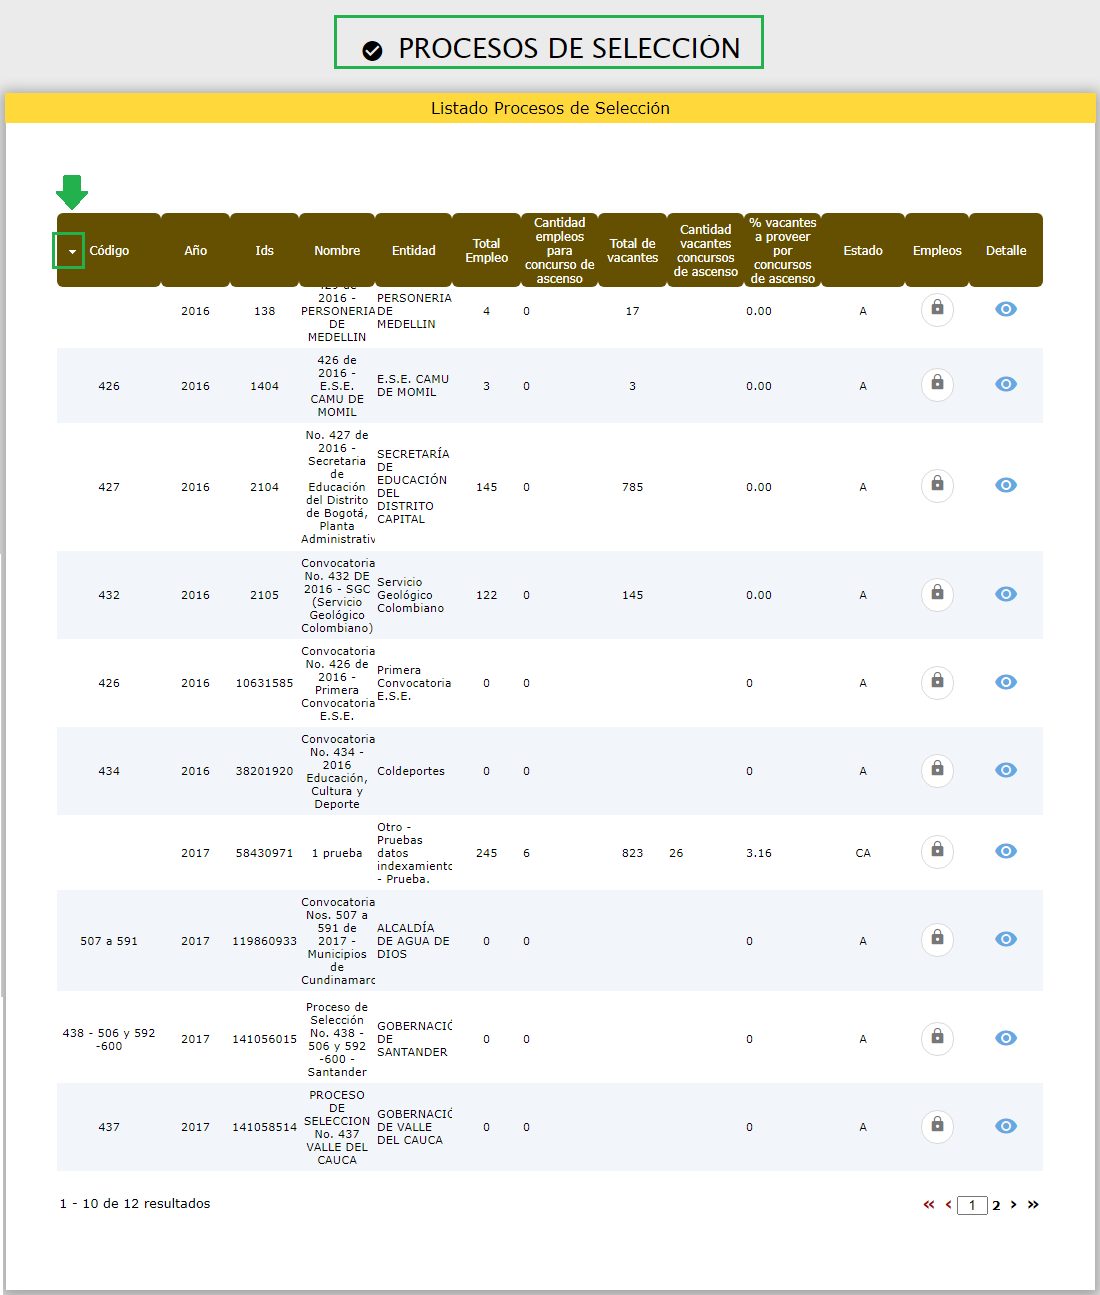Sort by Ids column header
Image resolution: width=1100 pixels, height=1295 pixels.
[264, 250]
